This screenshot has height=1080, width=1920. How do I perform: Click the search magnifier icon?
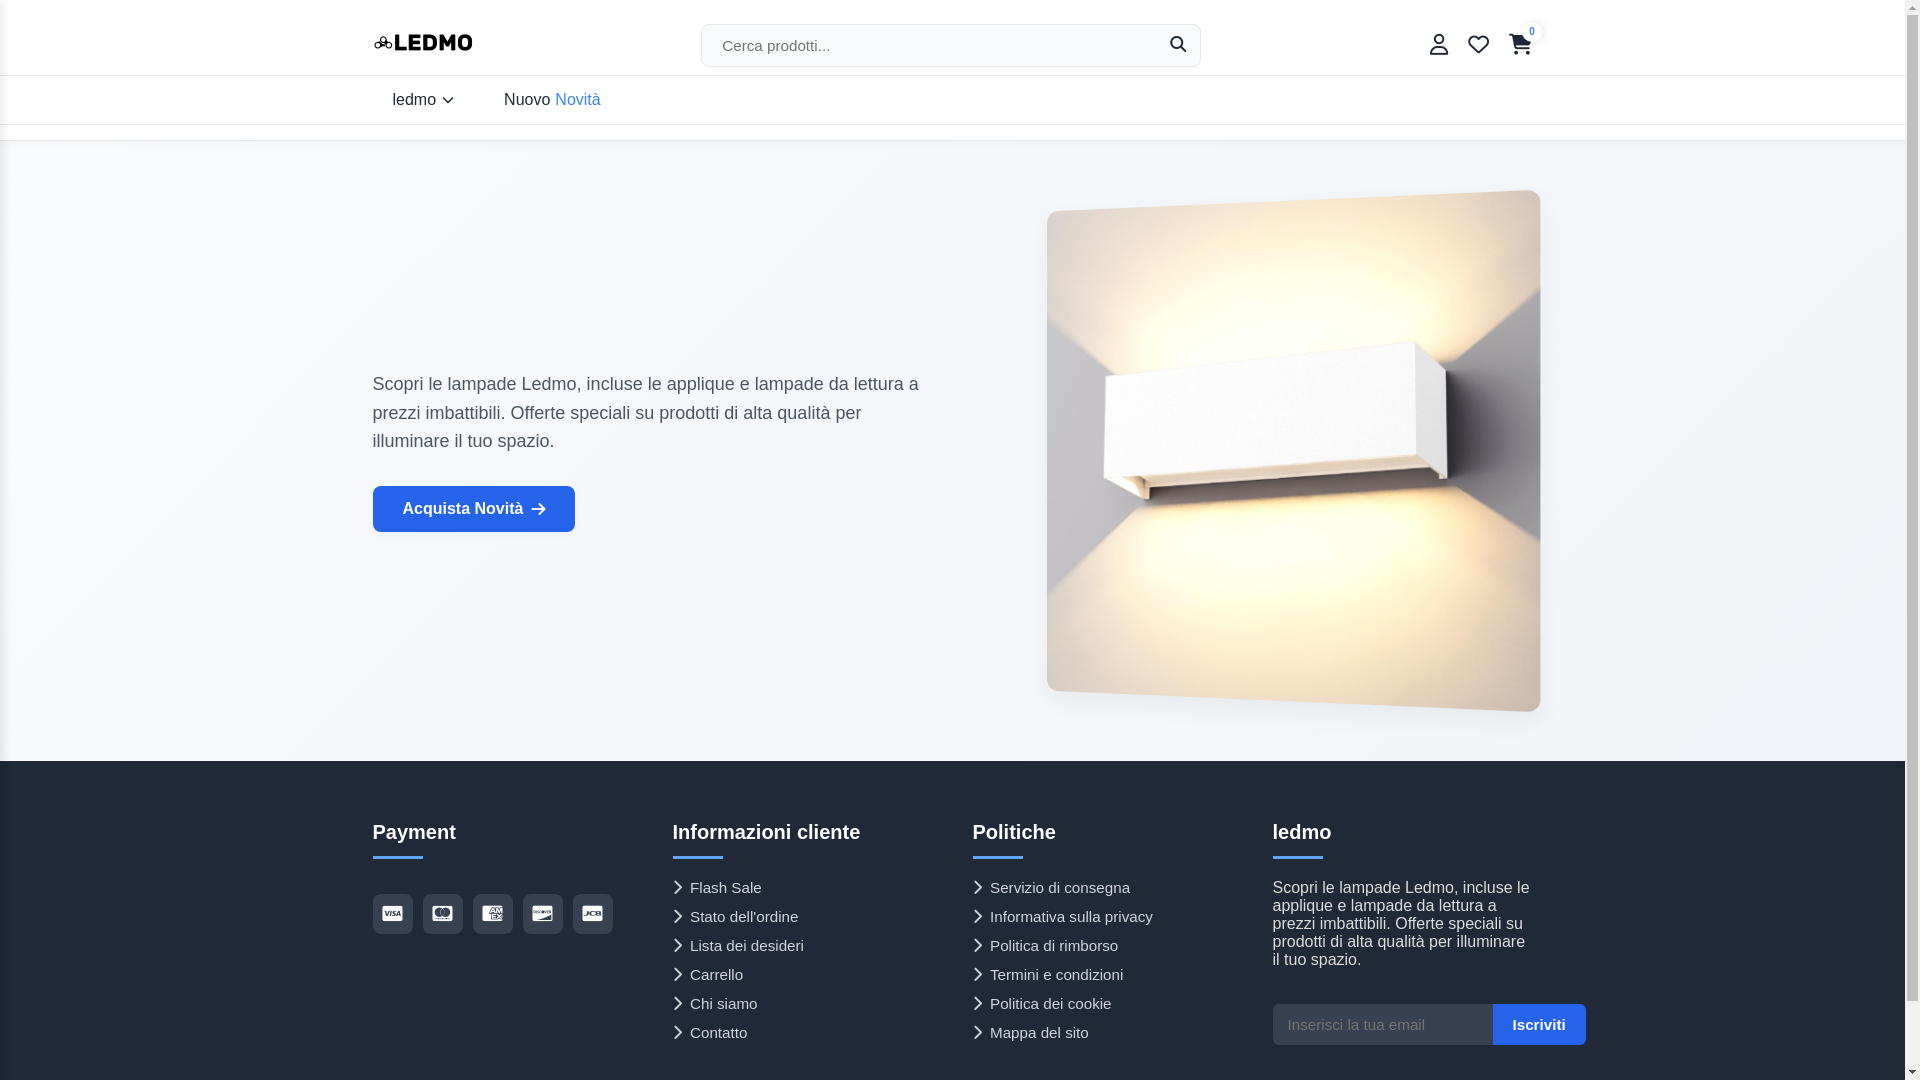(1178, 45)
